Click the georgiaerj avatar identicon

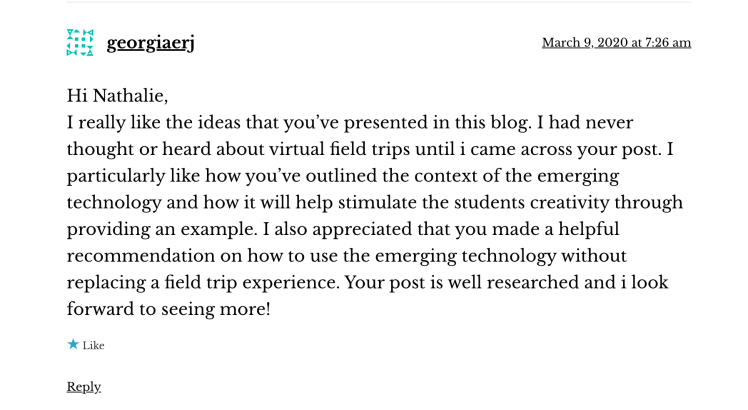pyautogui.click(x=80, y=42)
